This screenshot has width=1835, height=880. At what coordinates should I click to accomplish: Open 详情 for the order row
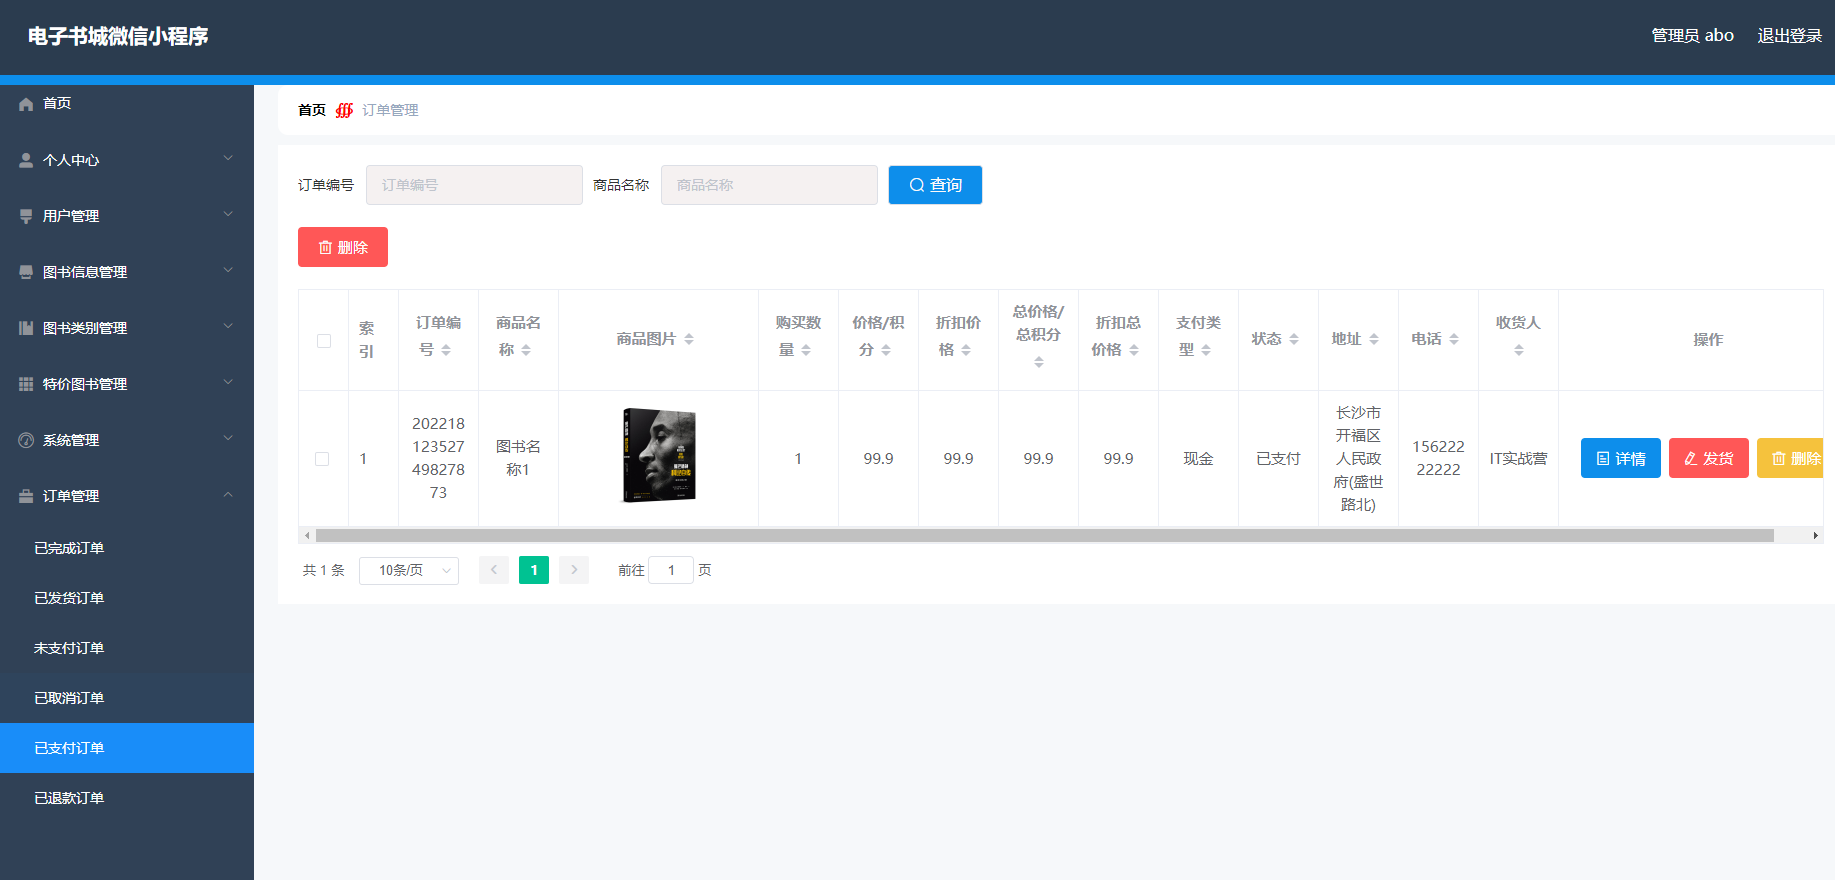pos(1621,458)
